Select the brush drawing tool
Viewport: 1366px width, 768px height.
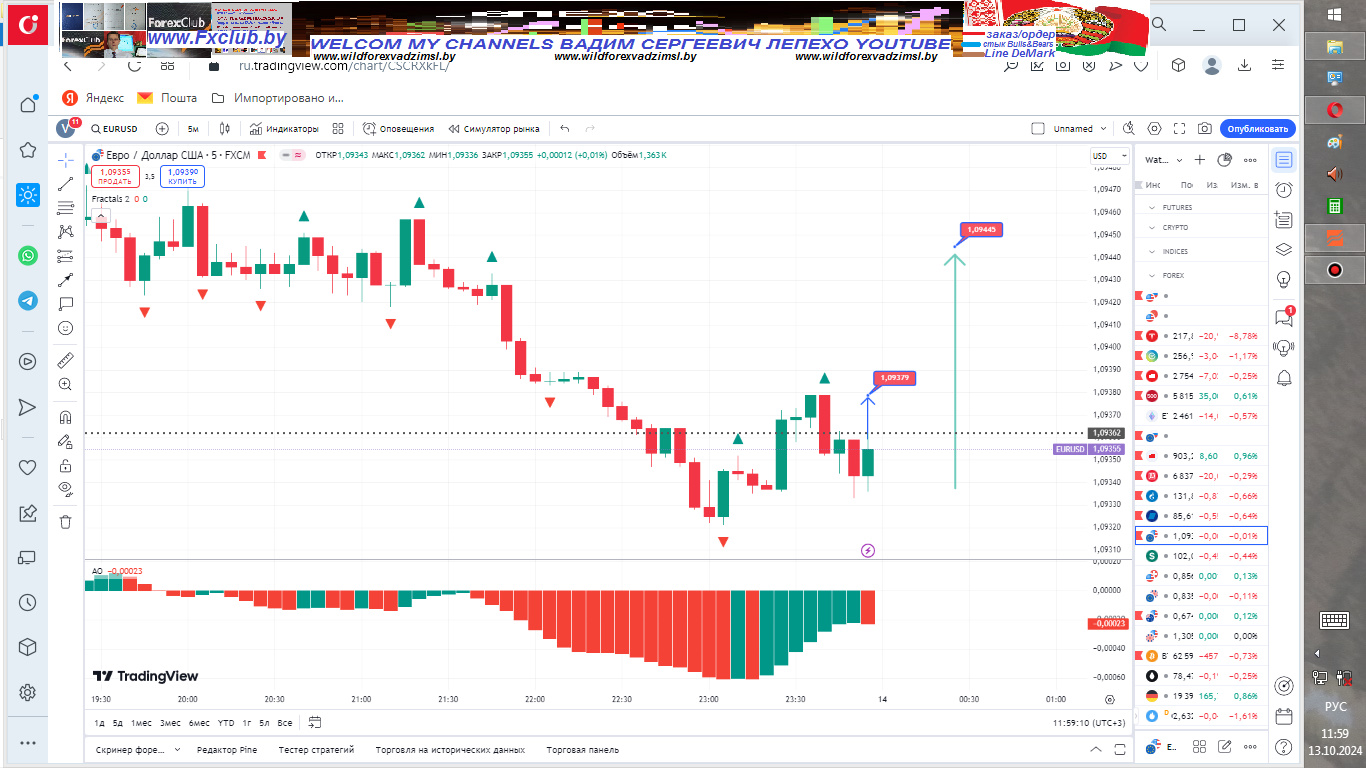coord(65,279)
